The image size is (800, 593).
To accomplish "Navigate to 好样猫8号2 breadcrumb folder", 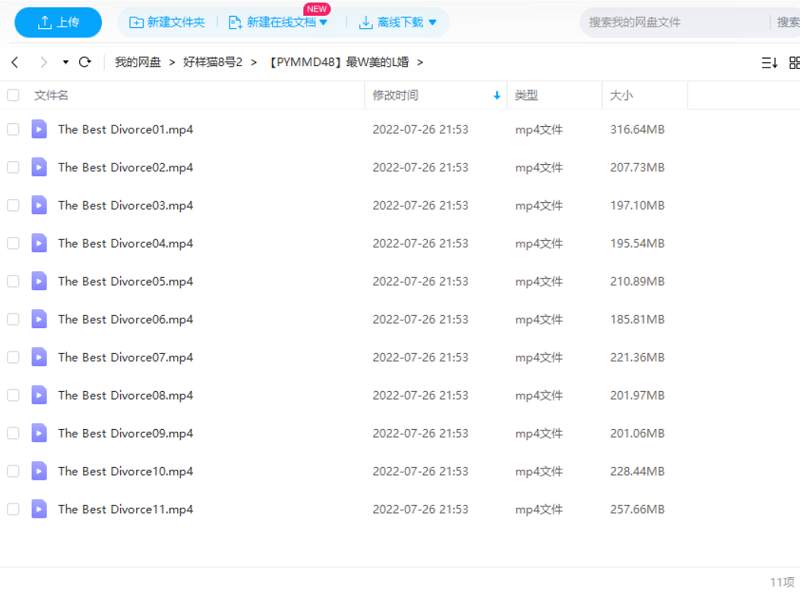I will [213, 62].
